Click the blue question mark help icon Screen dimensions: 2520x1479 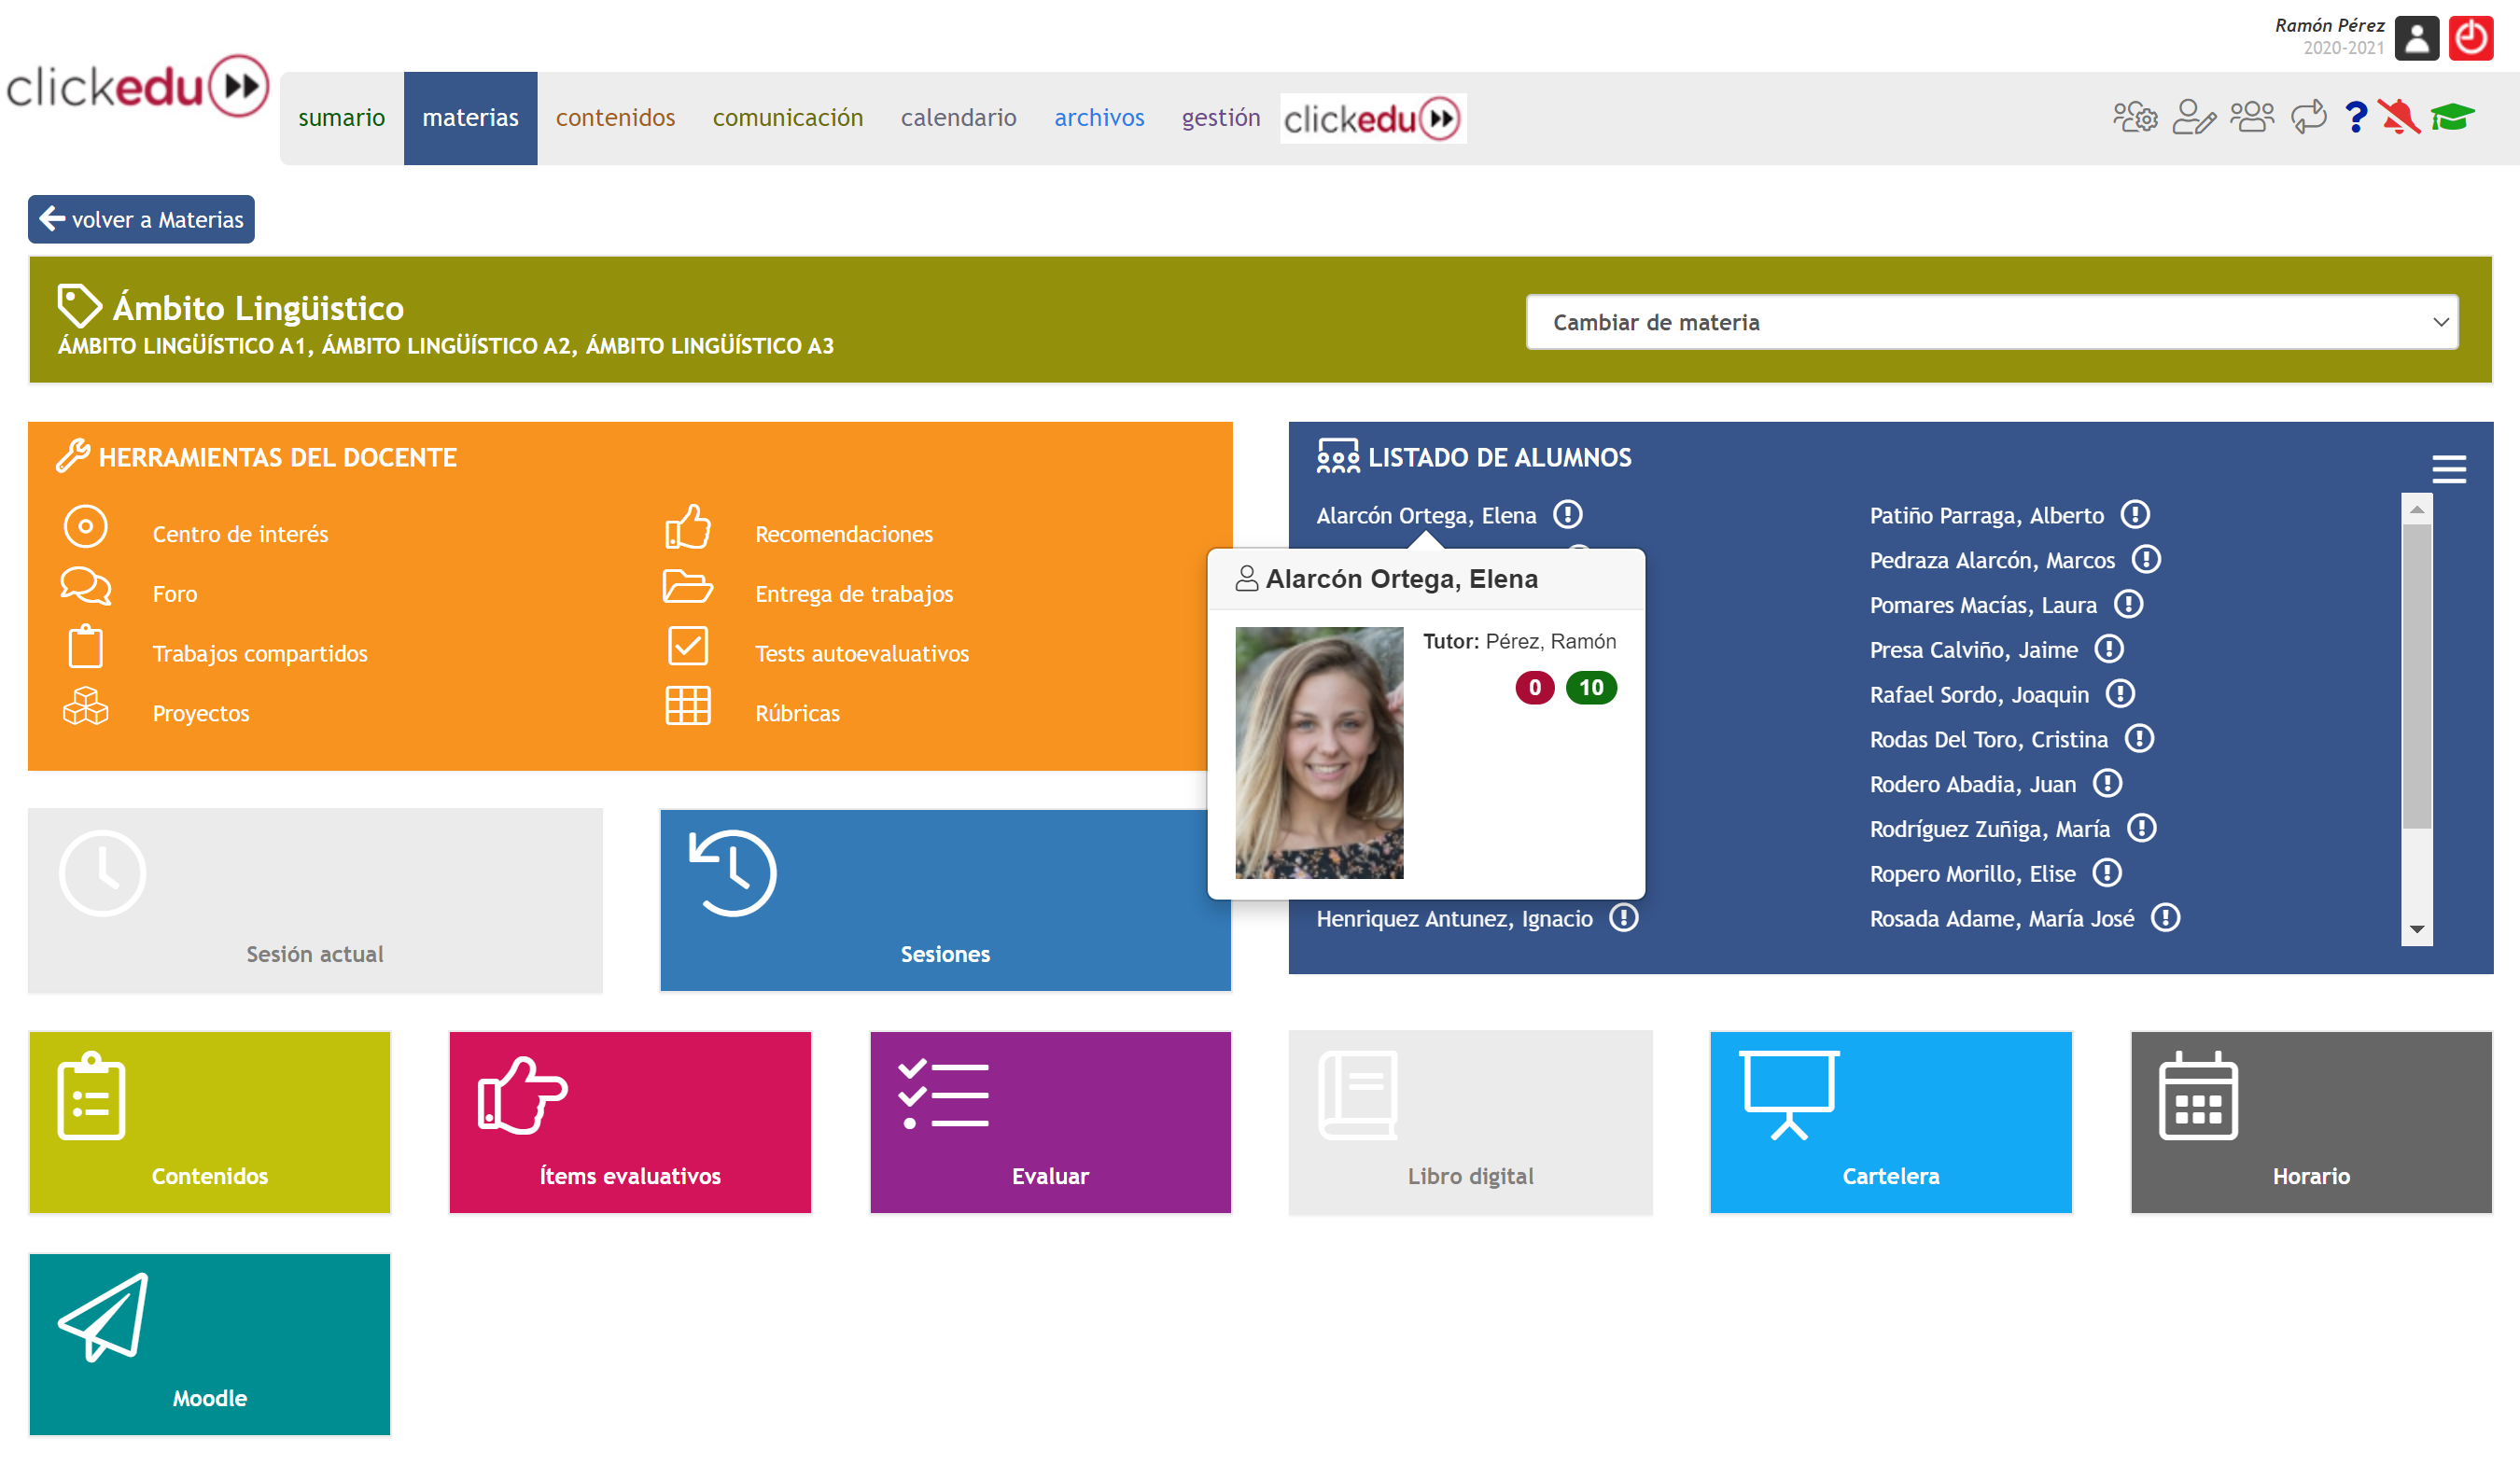tap(2355, 117)
